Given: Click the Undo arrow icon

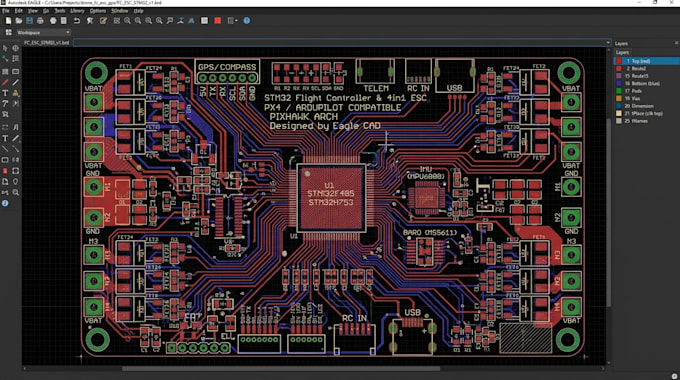Looking at the screenshot, I should point(77,20).
